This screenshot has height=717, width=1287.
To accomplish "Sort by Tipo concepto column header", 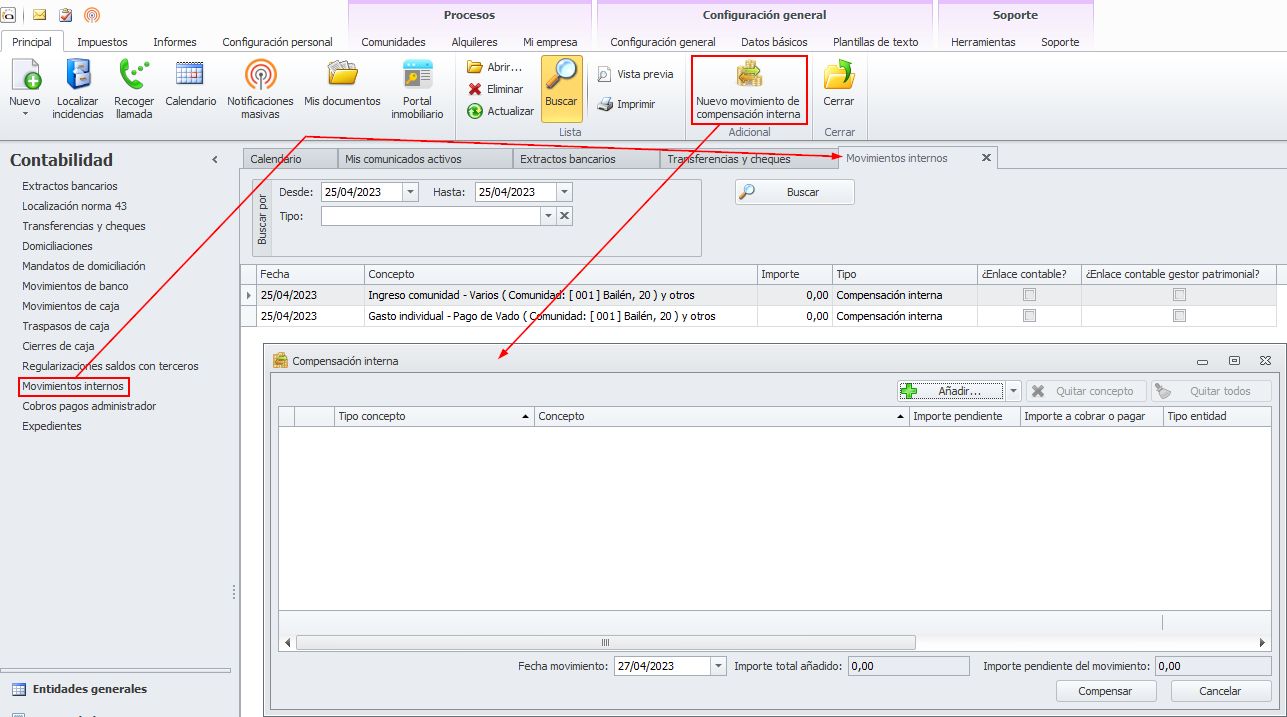I will (x=433, y=416).
